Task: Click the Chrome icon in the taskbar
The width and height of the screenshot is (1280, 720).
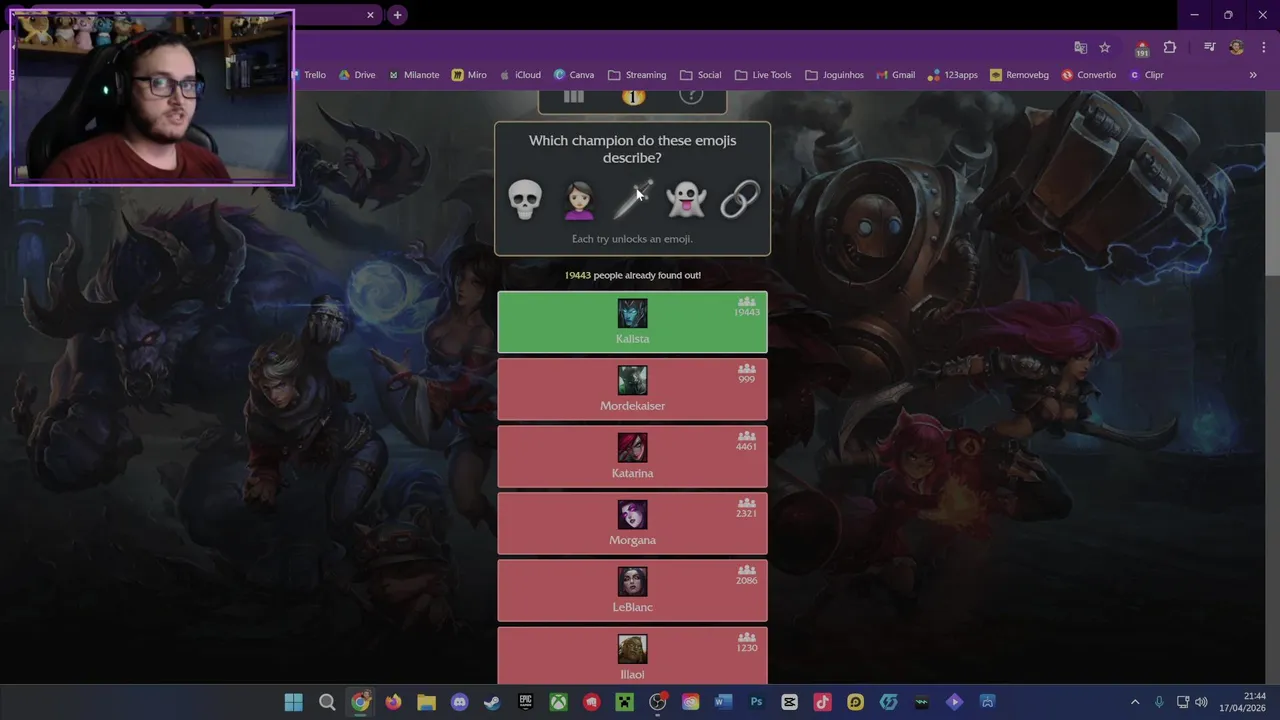Action: coord(360,702)
